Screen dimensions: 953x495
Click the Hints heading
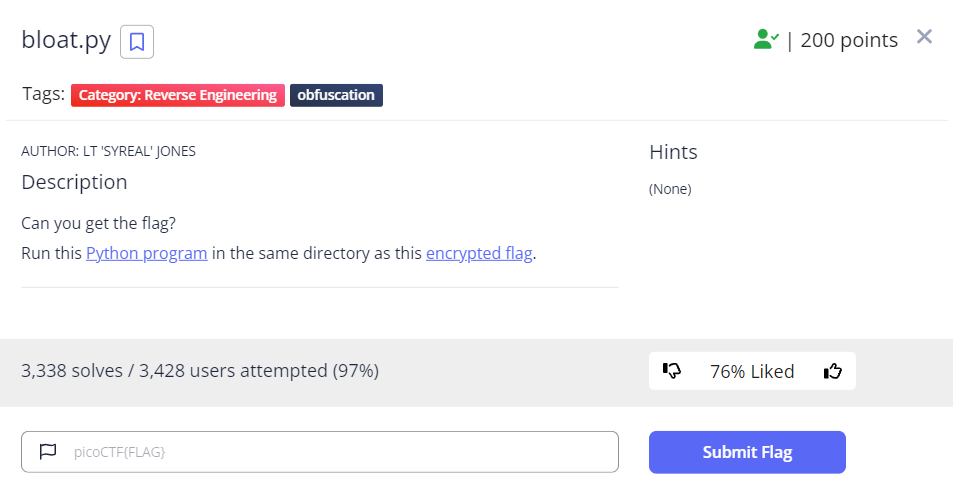pyautogui.click(x=673, y=151)
